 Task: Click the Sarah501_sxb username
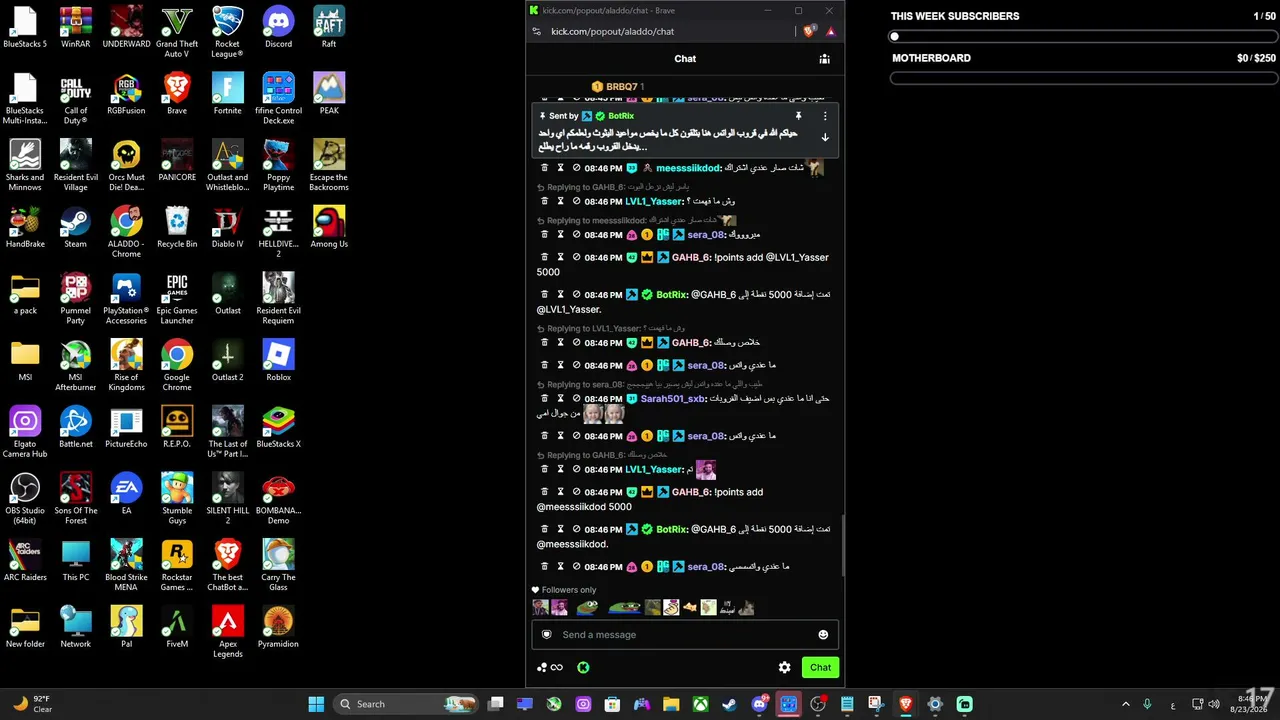(673, 398)
